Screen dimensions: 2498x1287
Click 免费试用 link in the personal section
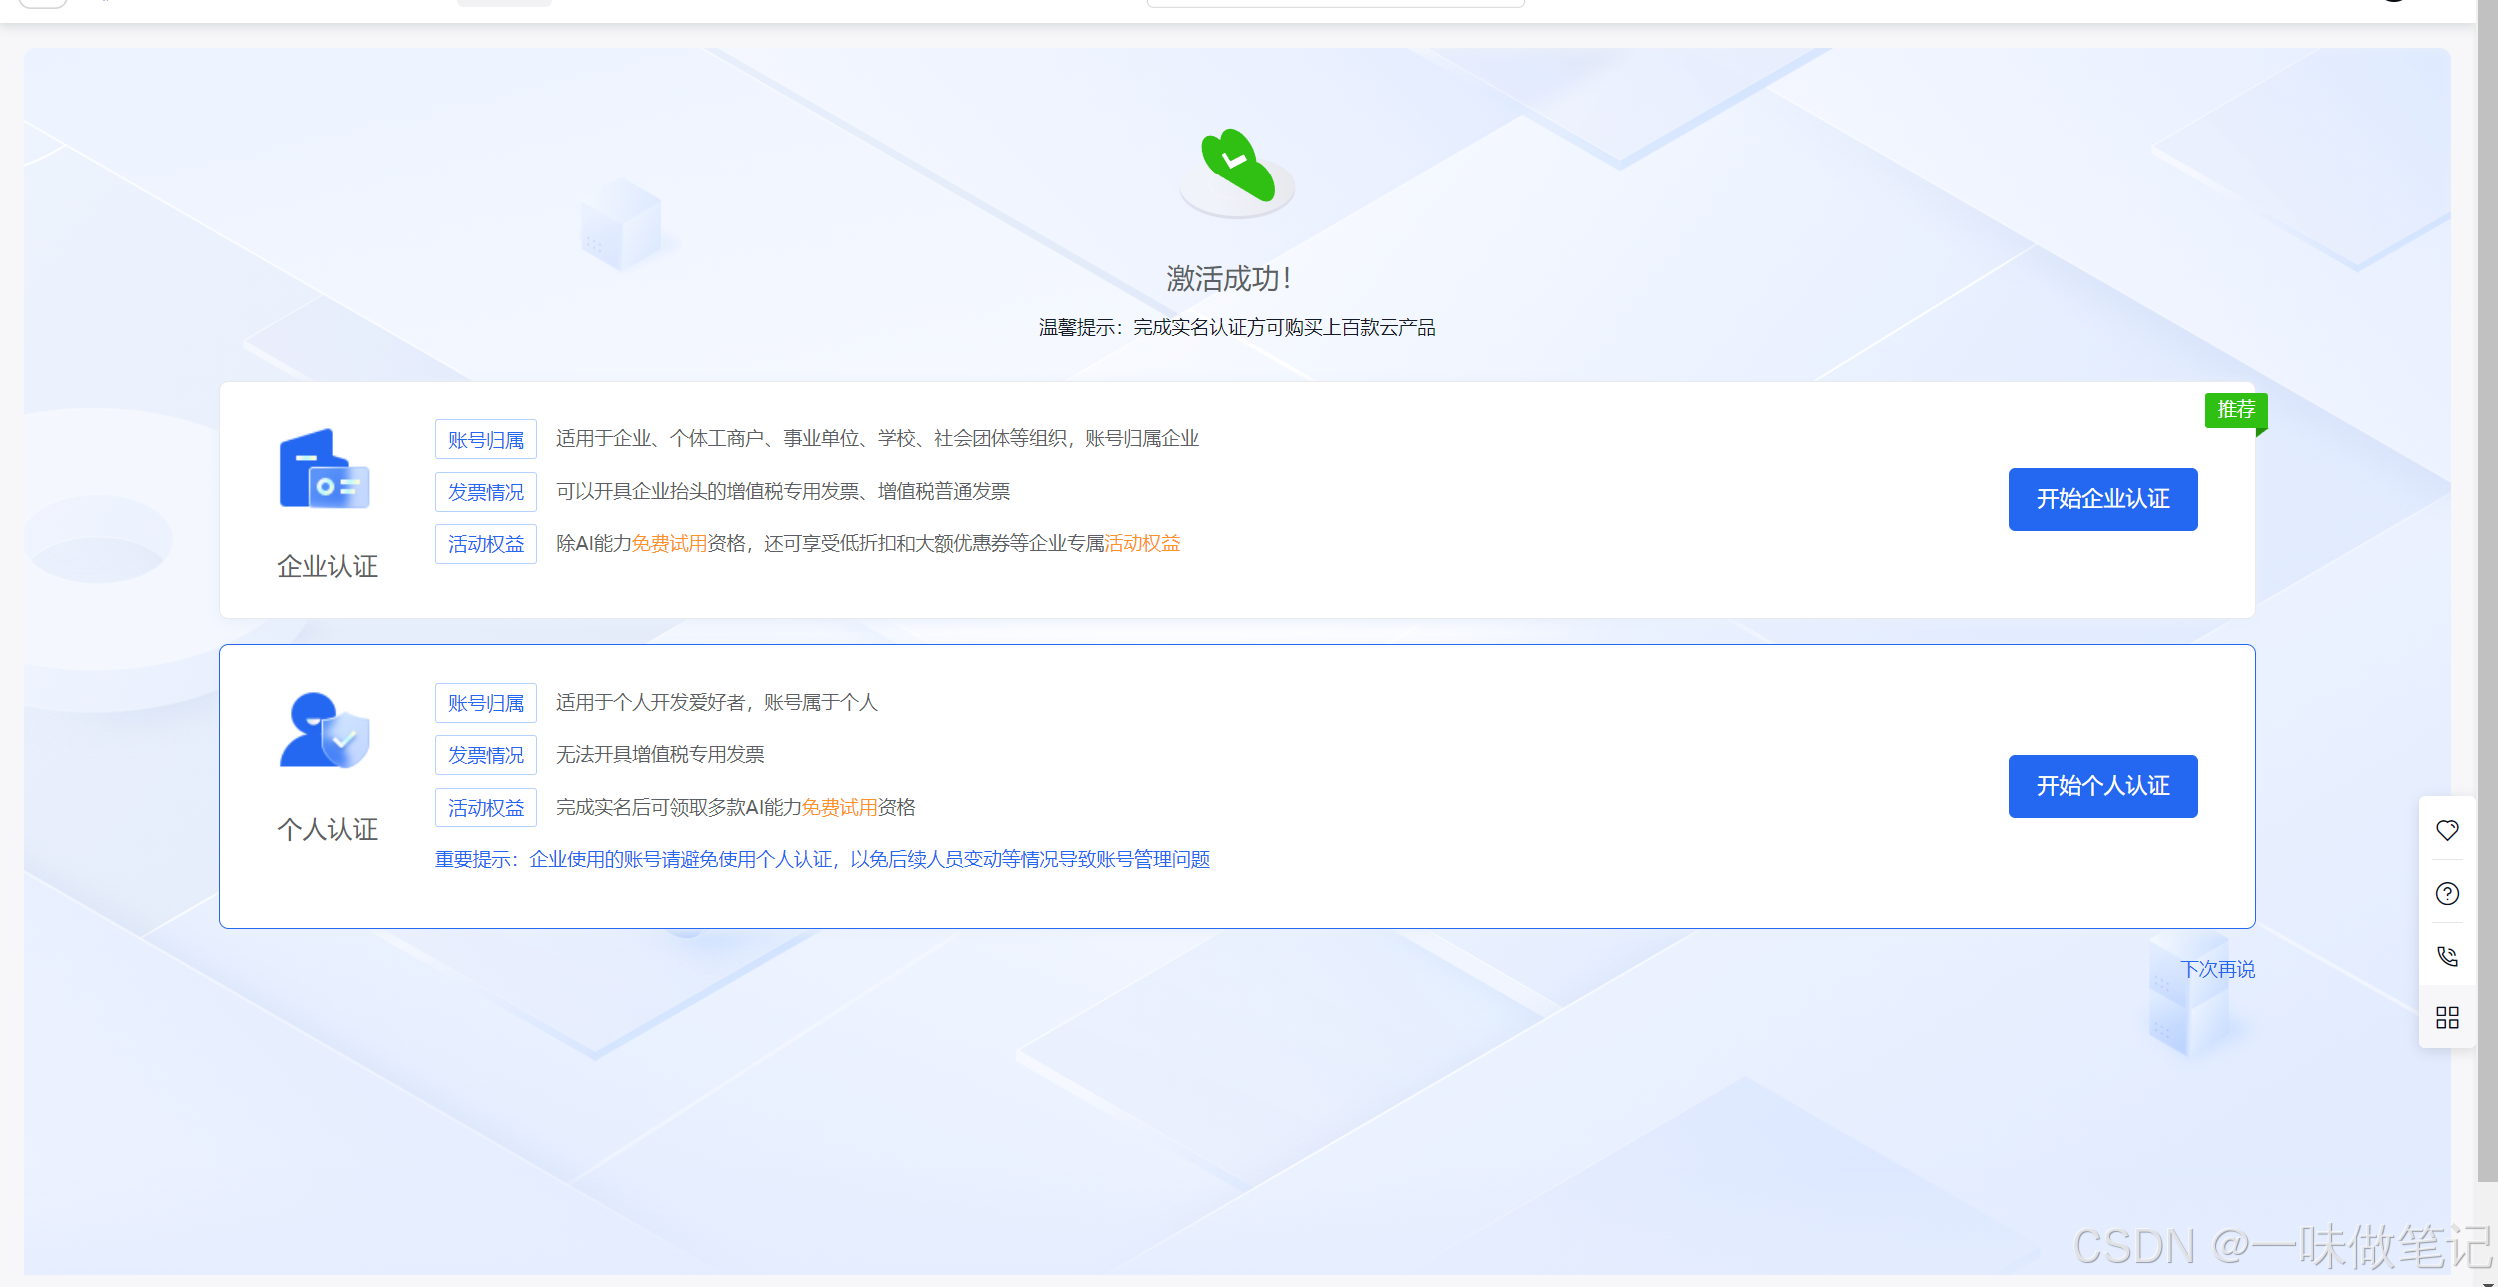[x=839, y=807]
